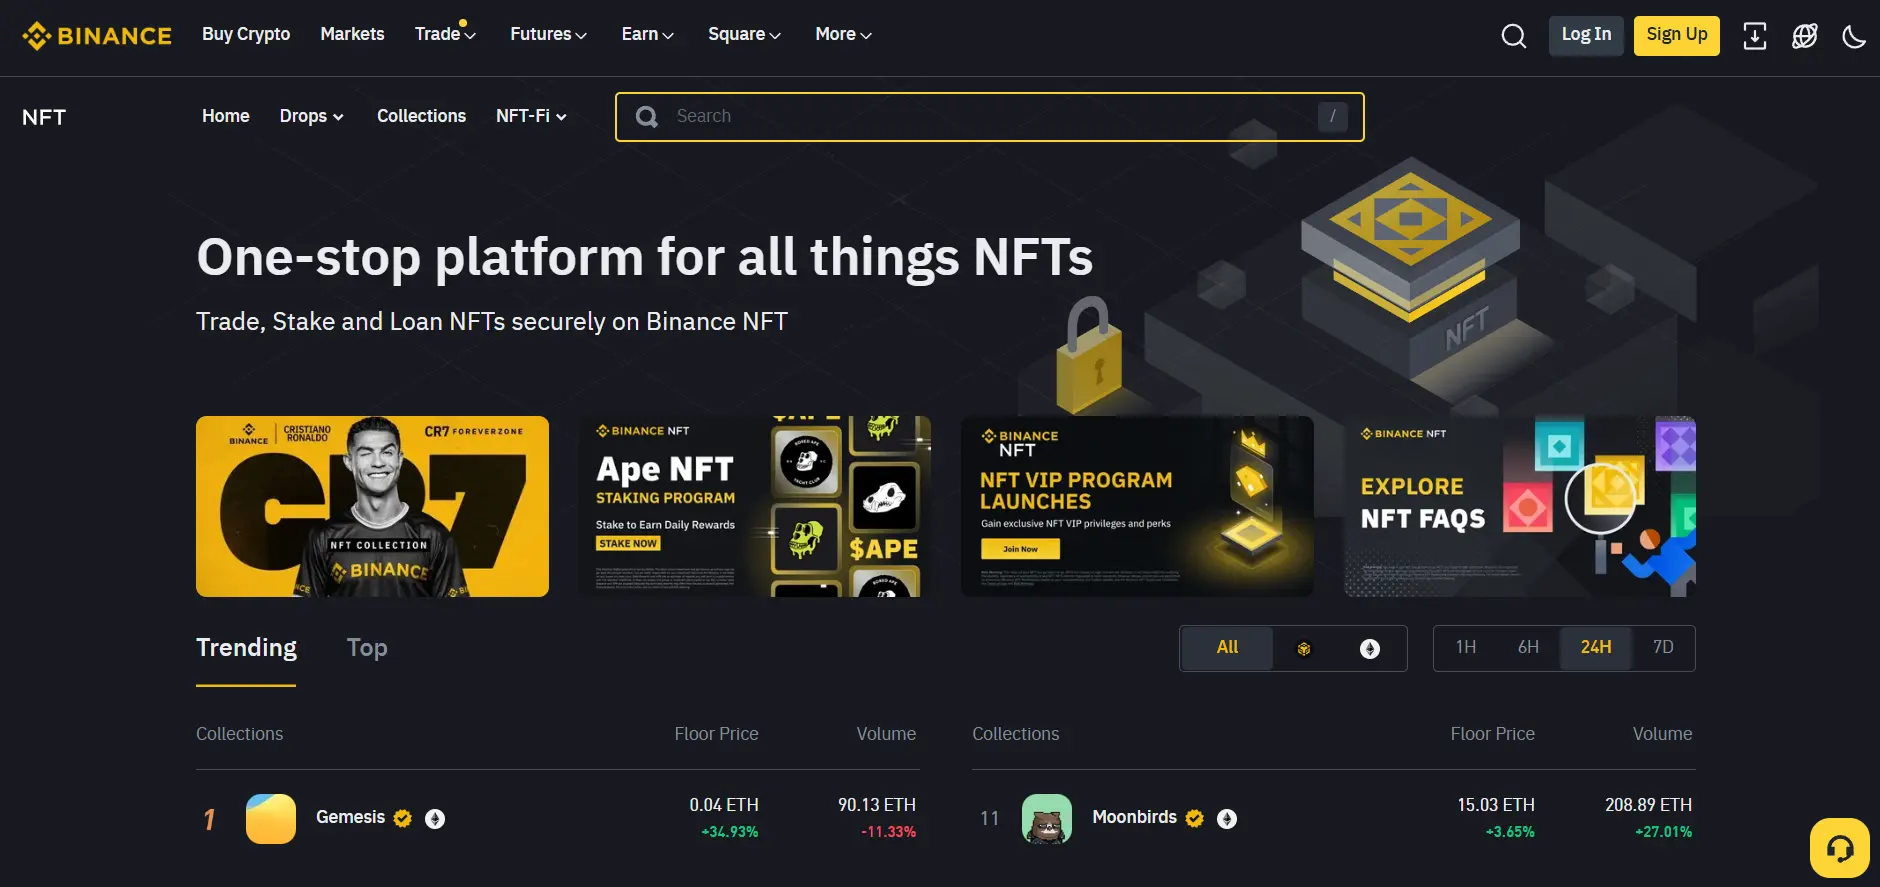Expand the Square dropdown menu
This screenshot has width=1880, height=887.
tap(744, 34)
